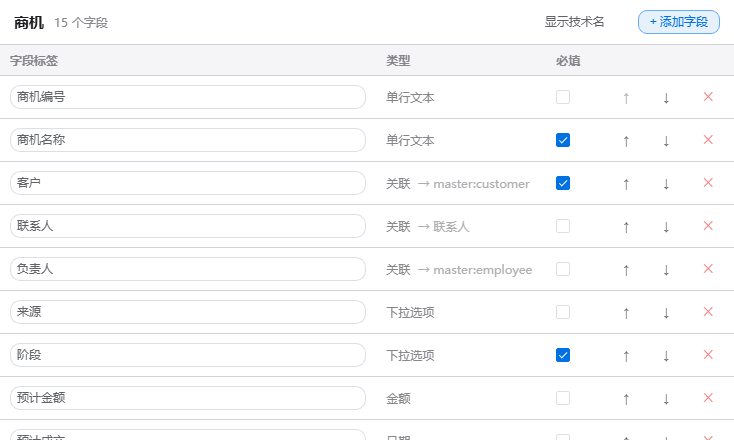
Task: Edit the 客户 label field
Action: point(188,183)
